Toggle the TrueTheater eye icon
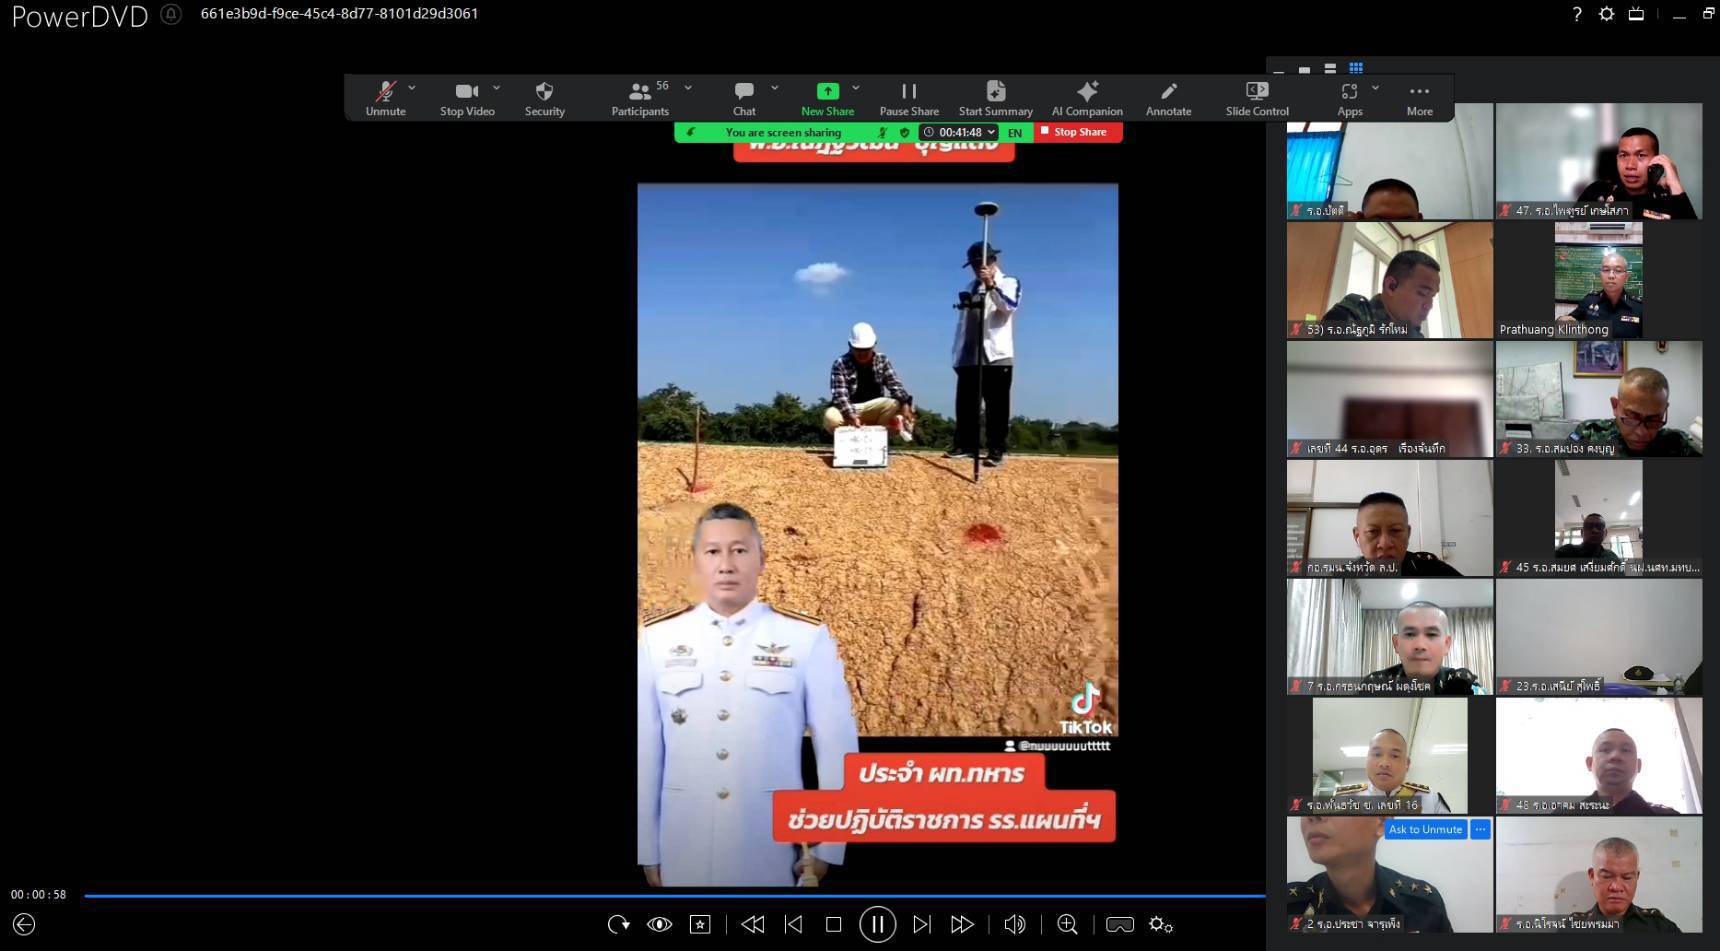This screenshot has height=951, width=1720. 660,925
